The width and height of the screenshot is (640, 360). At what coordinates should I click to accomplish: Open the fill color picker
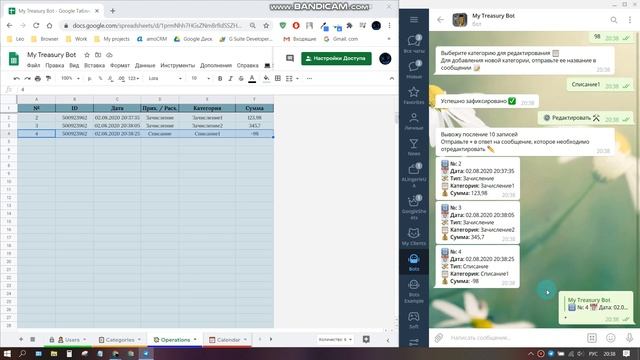[266, 78]
